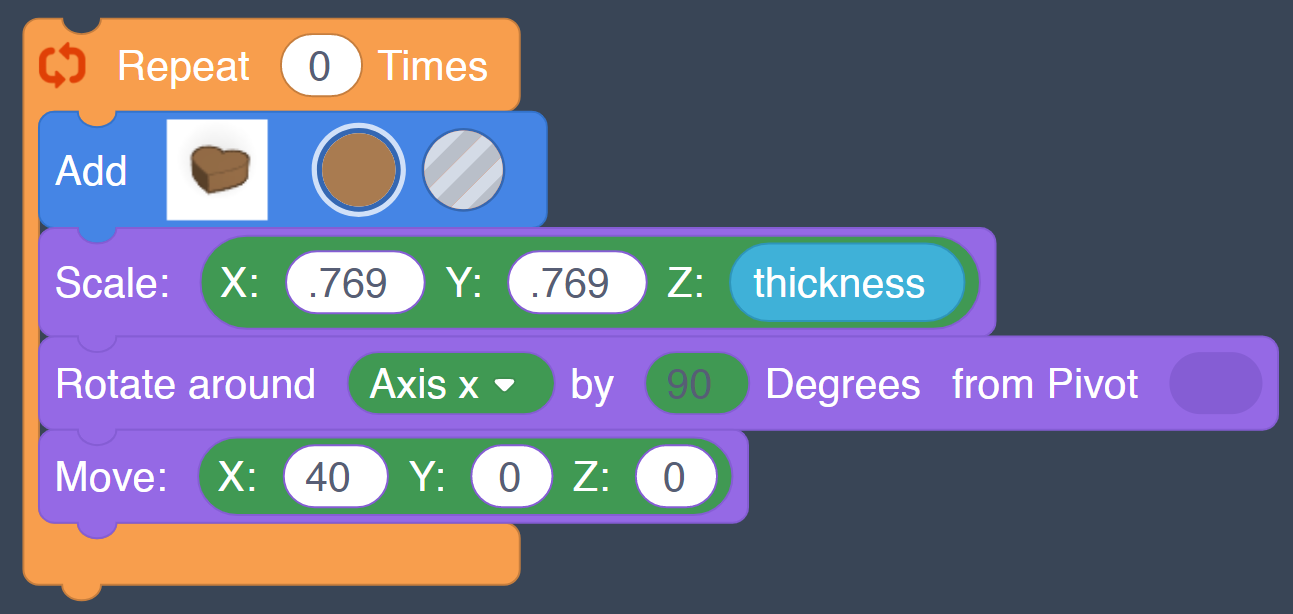Click the empty Pivot slot
Image resolution: width=1293 pixels, height=614 pixels.
(x=1215, y=383)
